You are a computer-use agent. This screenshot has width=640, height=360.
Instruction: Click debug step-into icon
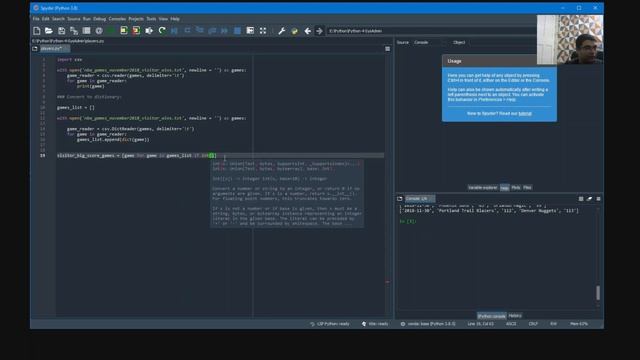click(x=200, y=31)
